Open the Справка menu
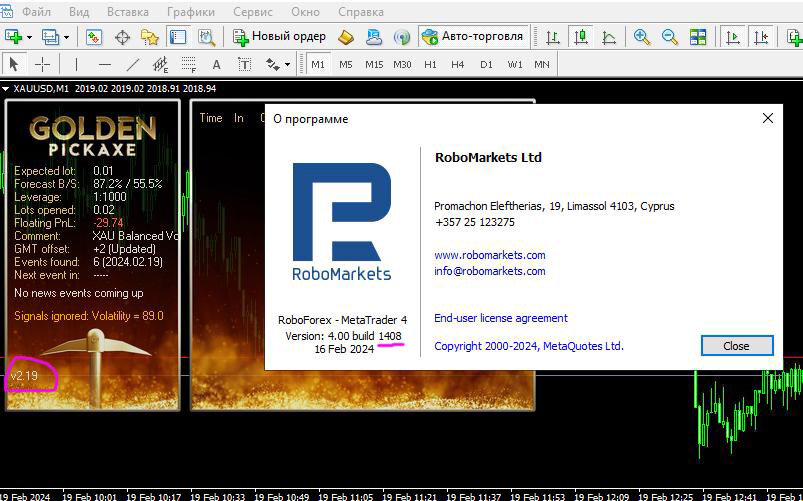The width and height of the screenshot is (803, 501). coord(361,12)
